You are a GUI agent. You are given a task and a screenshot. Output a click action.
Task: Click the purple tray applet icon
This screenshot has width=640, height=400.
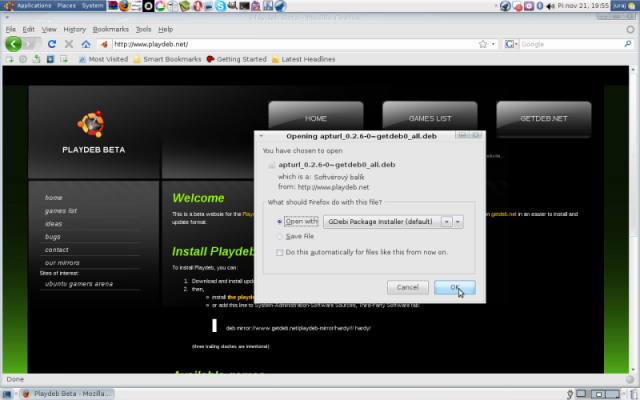(529, 6)
